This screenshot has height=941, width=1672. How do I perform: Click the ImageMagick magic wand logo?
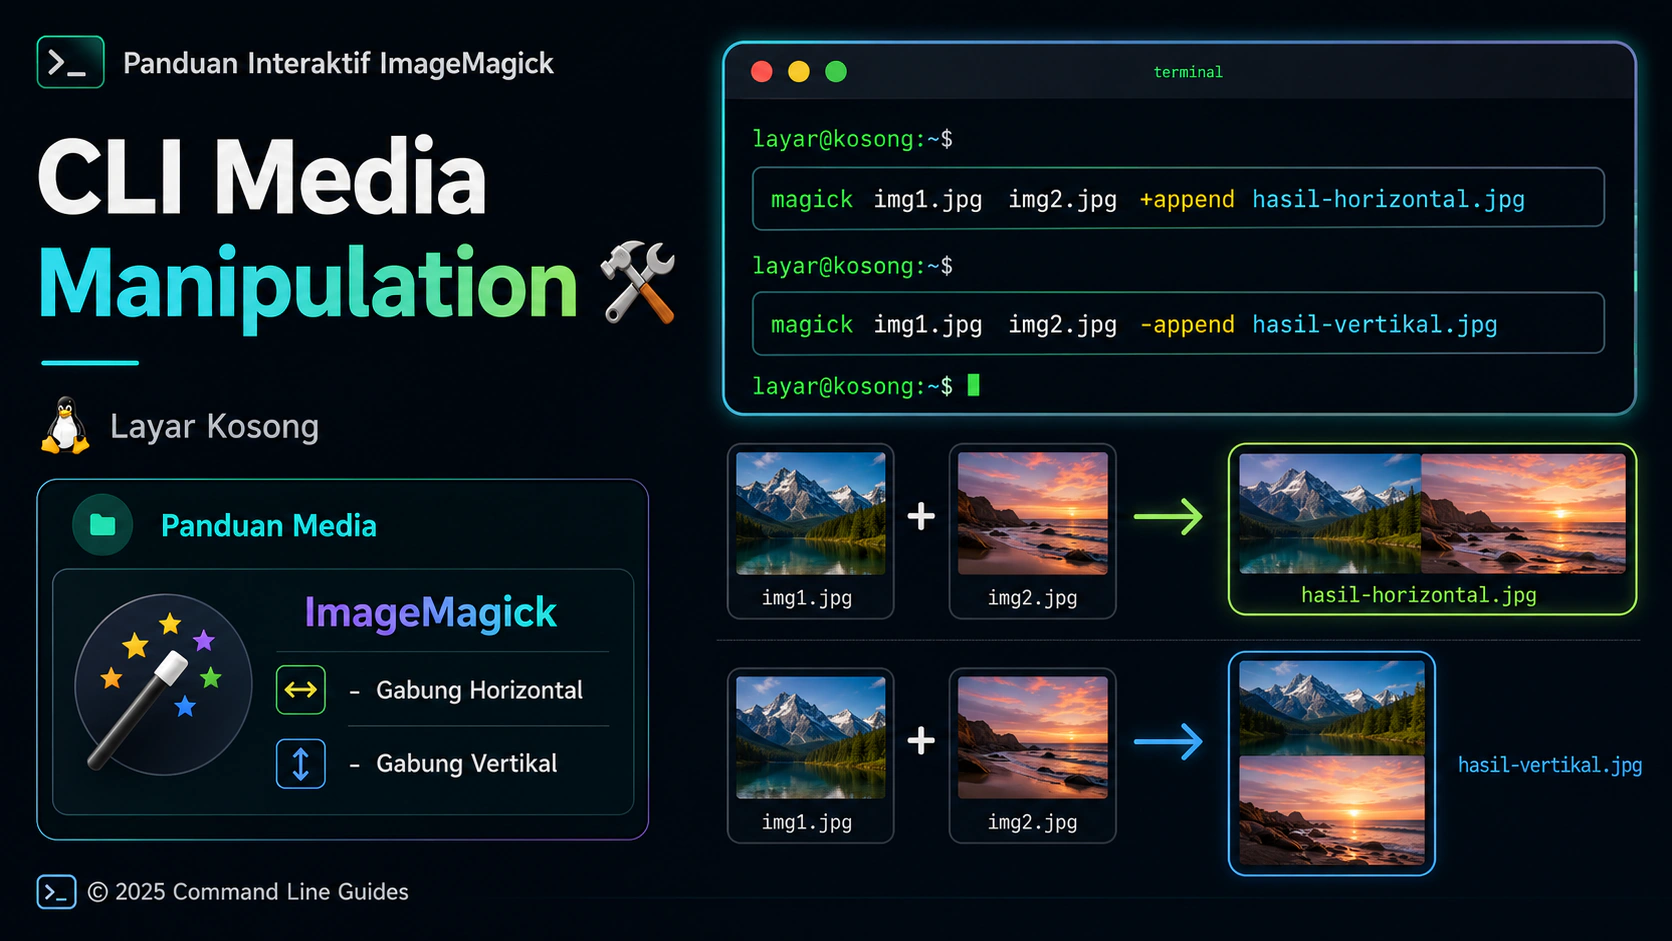163,685
